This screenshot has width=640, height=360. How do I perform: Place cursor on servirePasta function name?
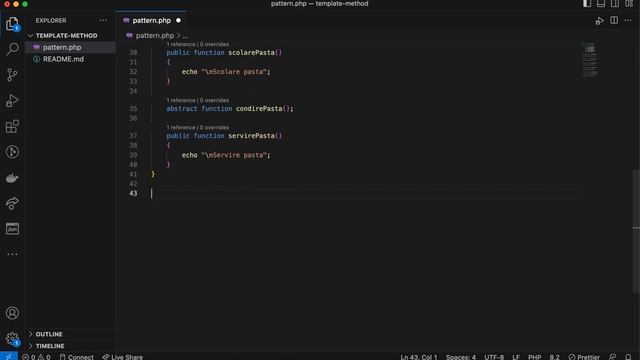pos(251,136)
